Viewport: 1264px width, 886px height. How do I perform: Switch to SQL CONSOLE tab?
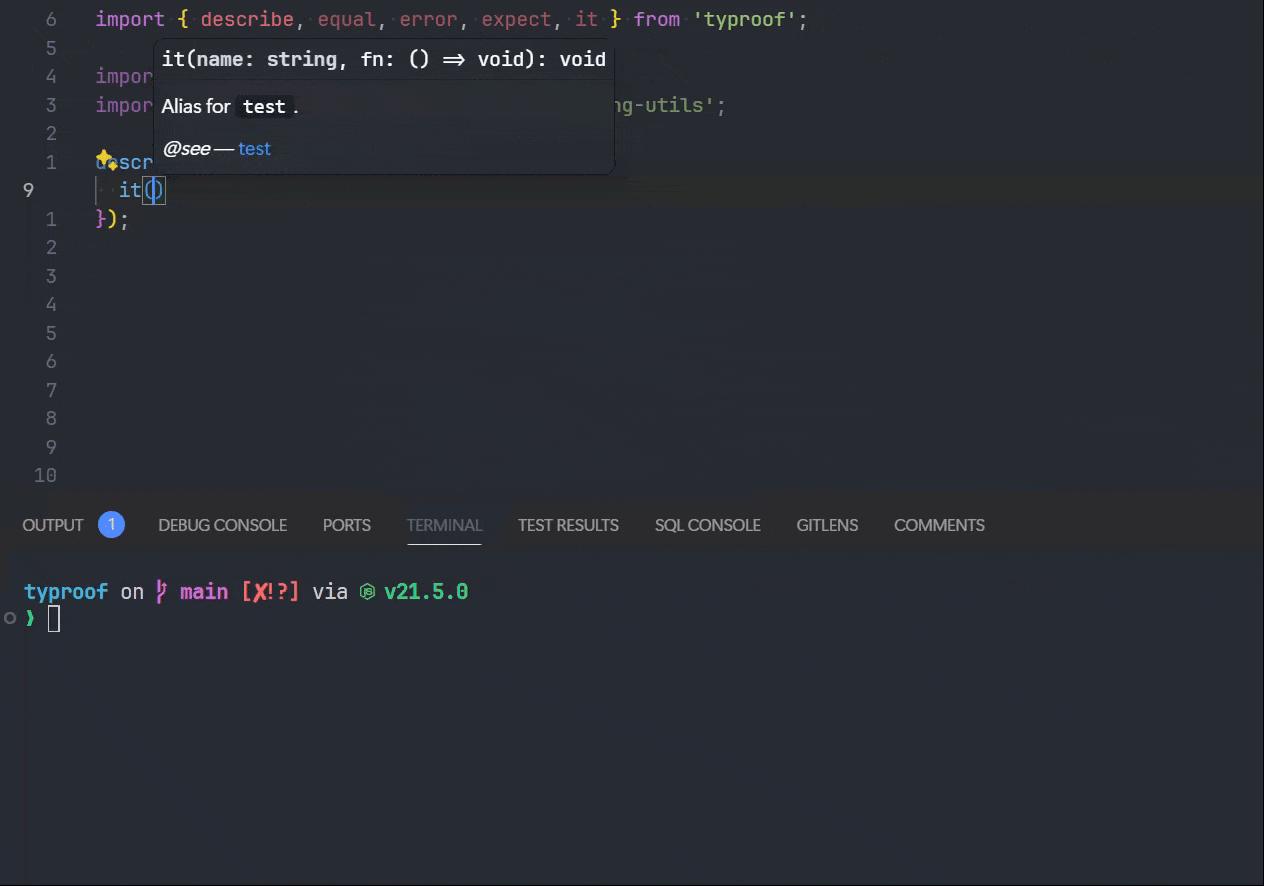pyautogui.click(x=707, y=525)
